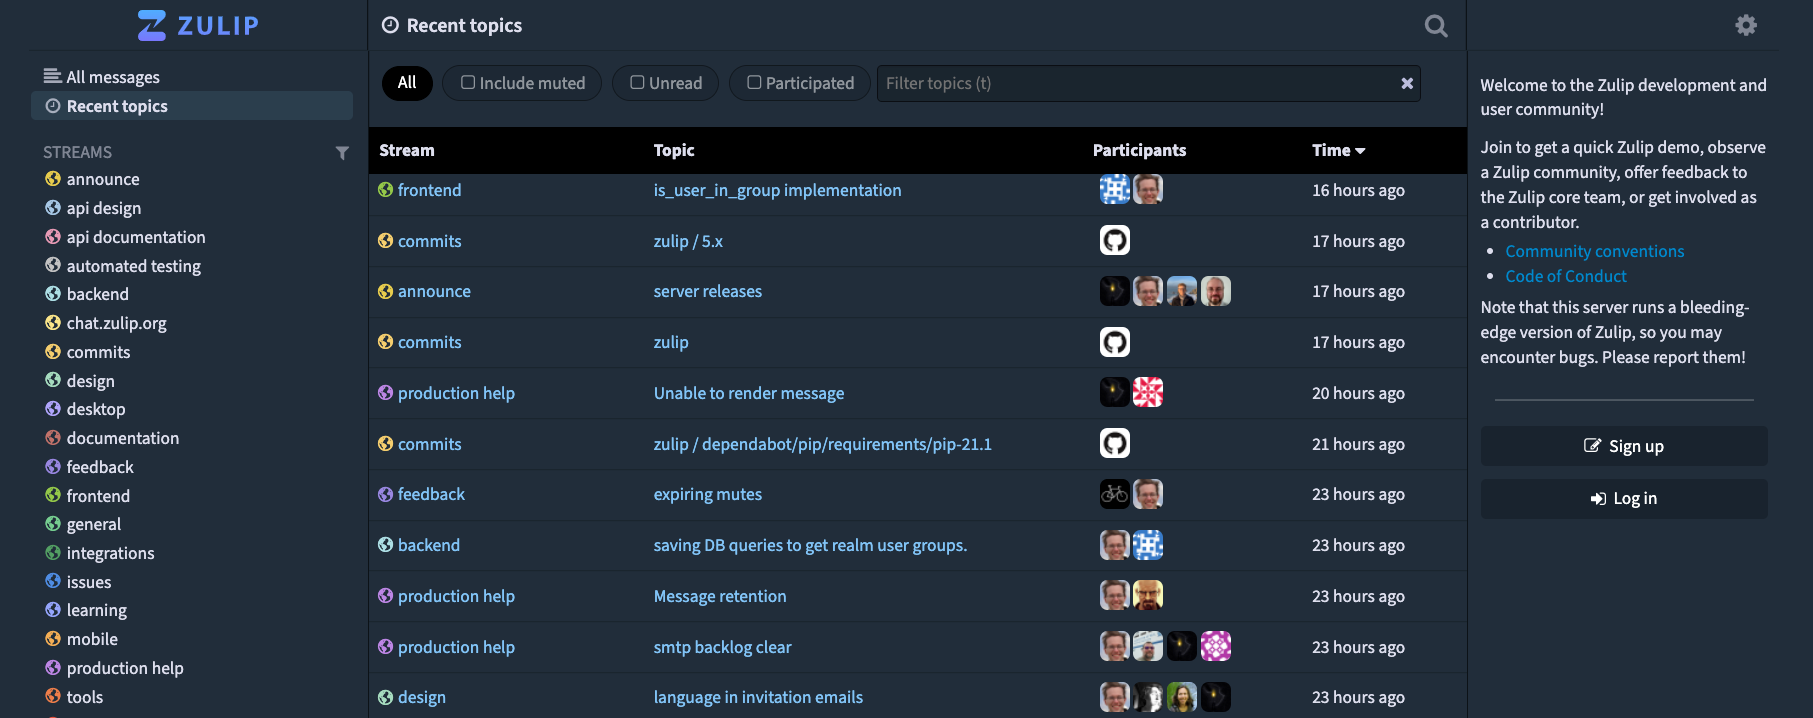Image resolution: width=1813 pixels, height=718 pixels.
Task: Enable the Include muted checkbox
Action: [468, 83]
